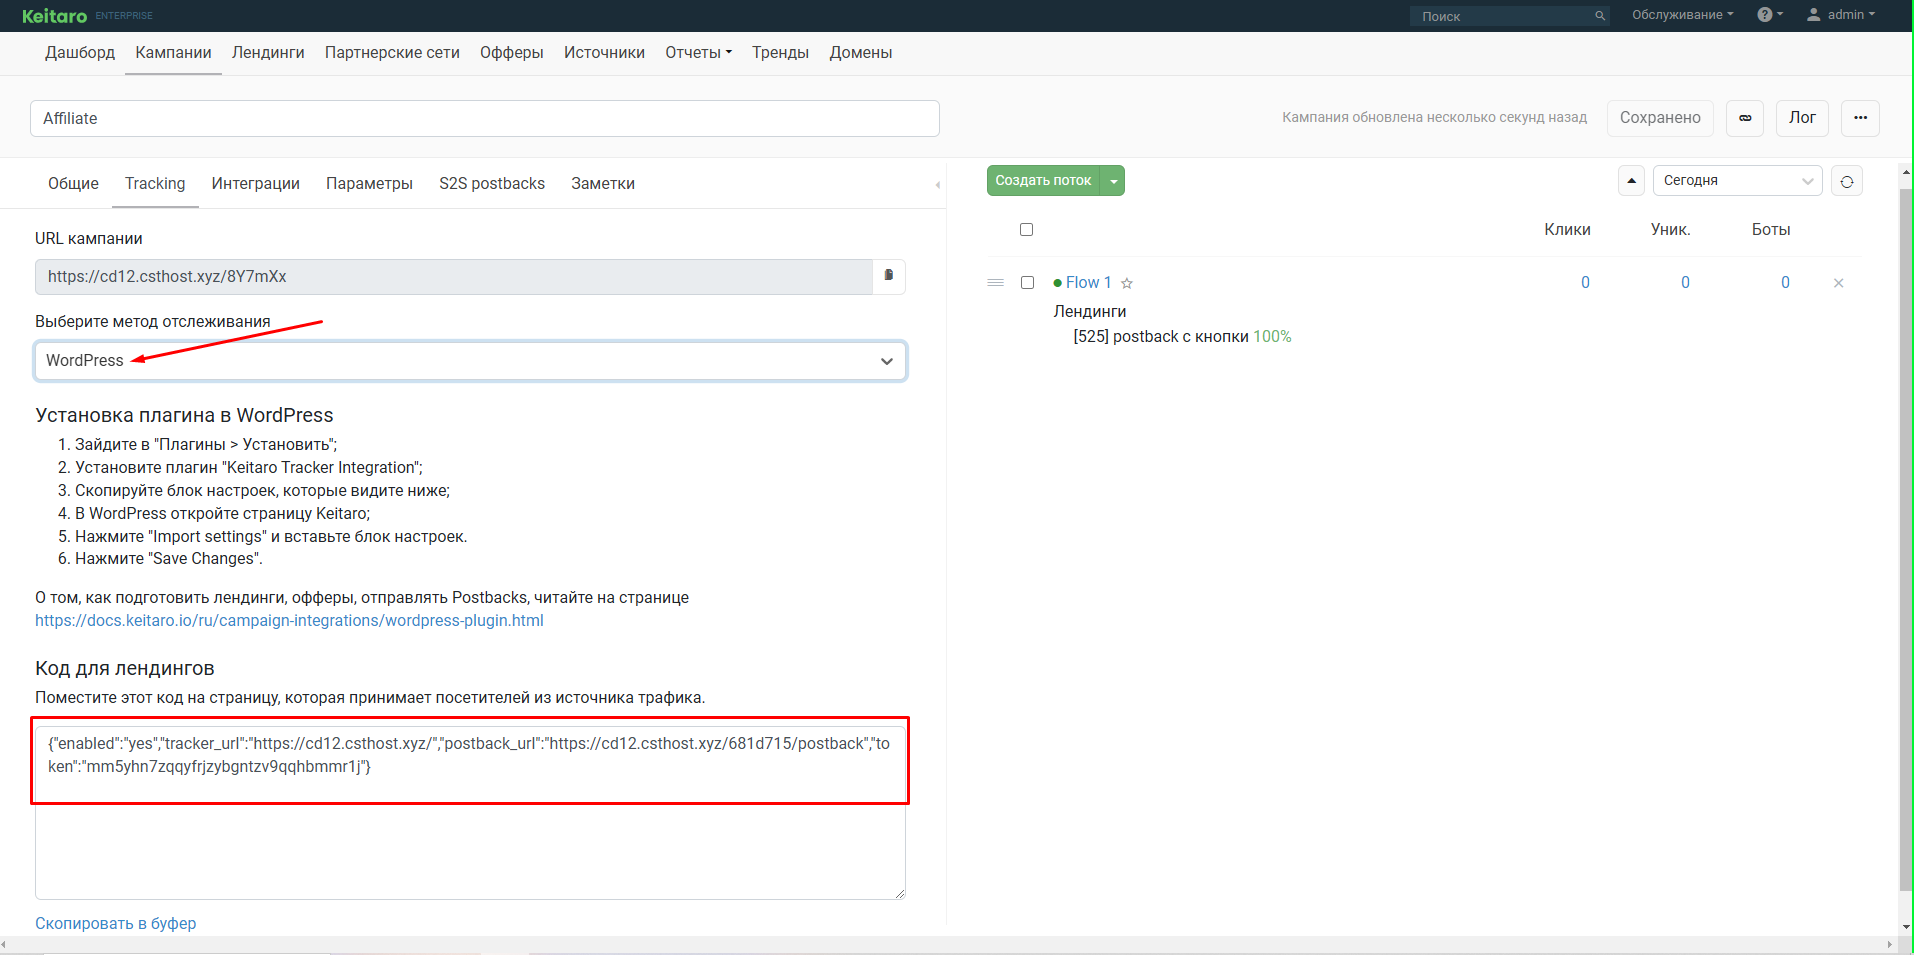Click the Flow 1 Боты value 0

coord(1785,283)
